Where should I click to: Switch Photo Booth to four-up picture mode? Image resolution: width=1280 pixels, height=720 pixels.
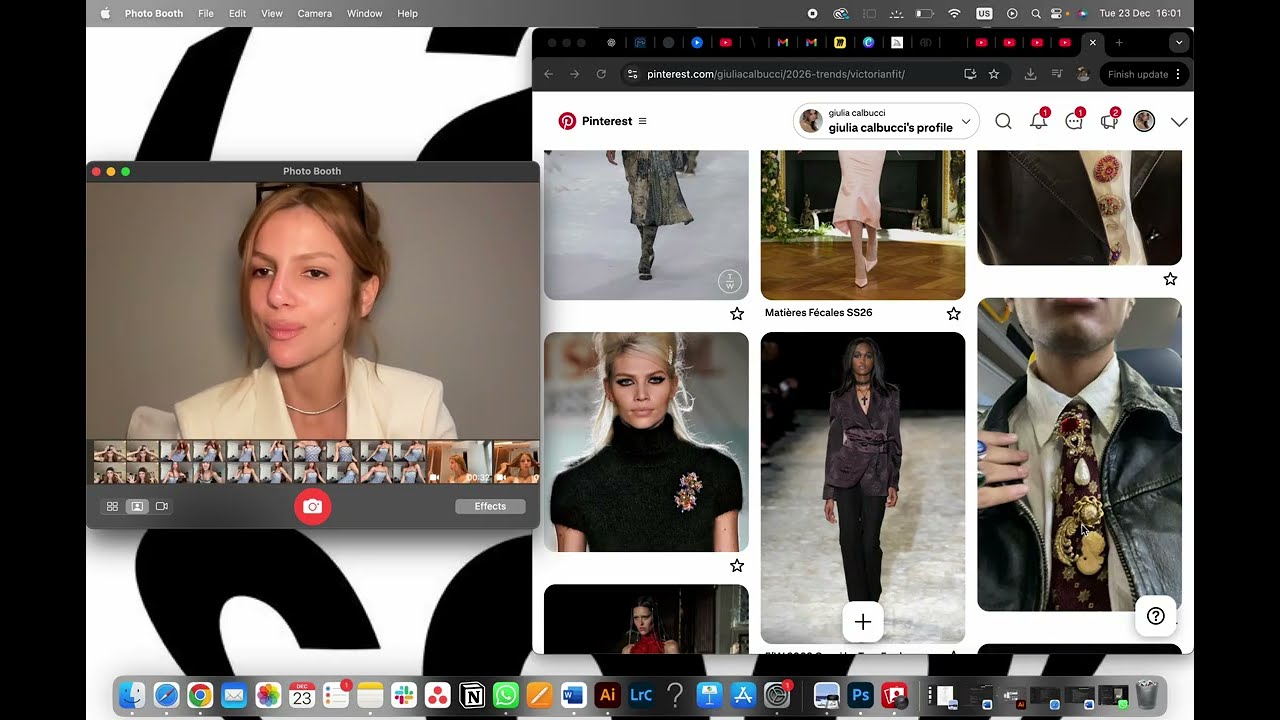coord(112,507)
